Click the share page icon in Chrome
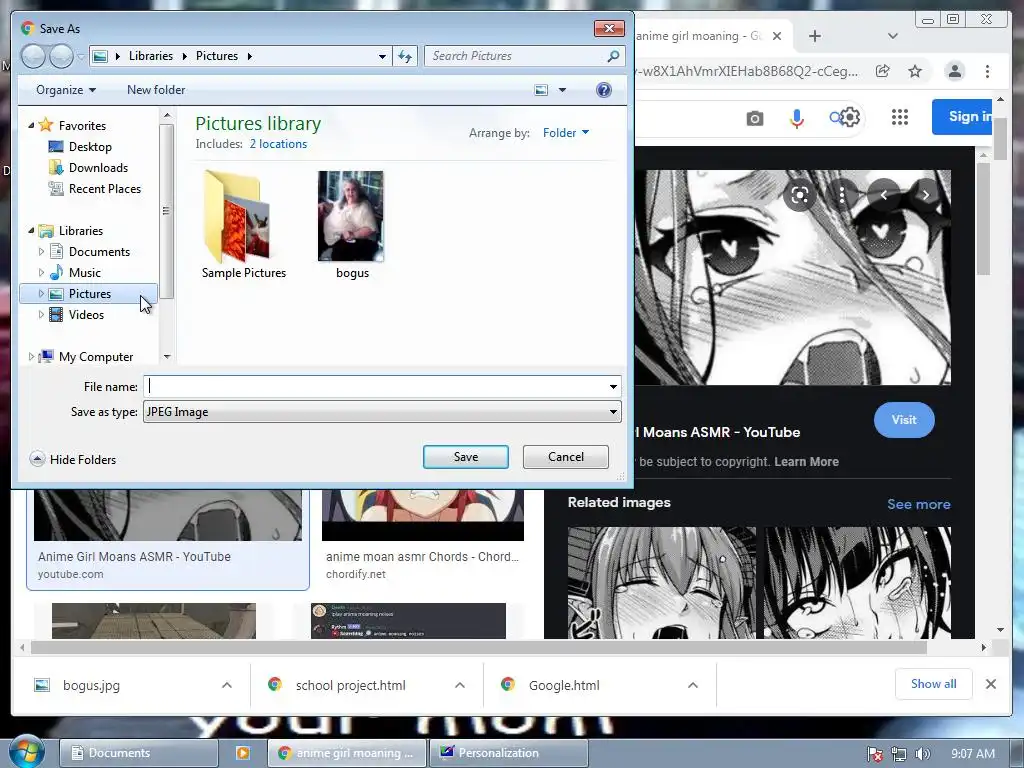This screenshot has width=1024, height=768. pyautogui.click(x=883, y=71)
